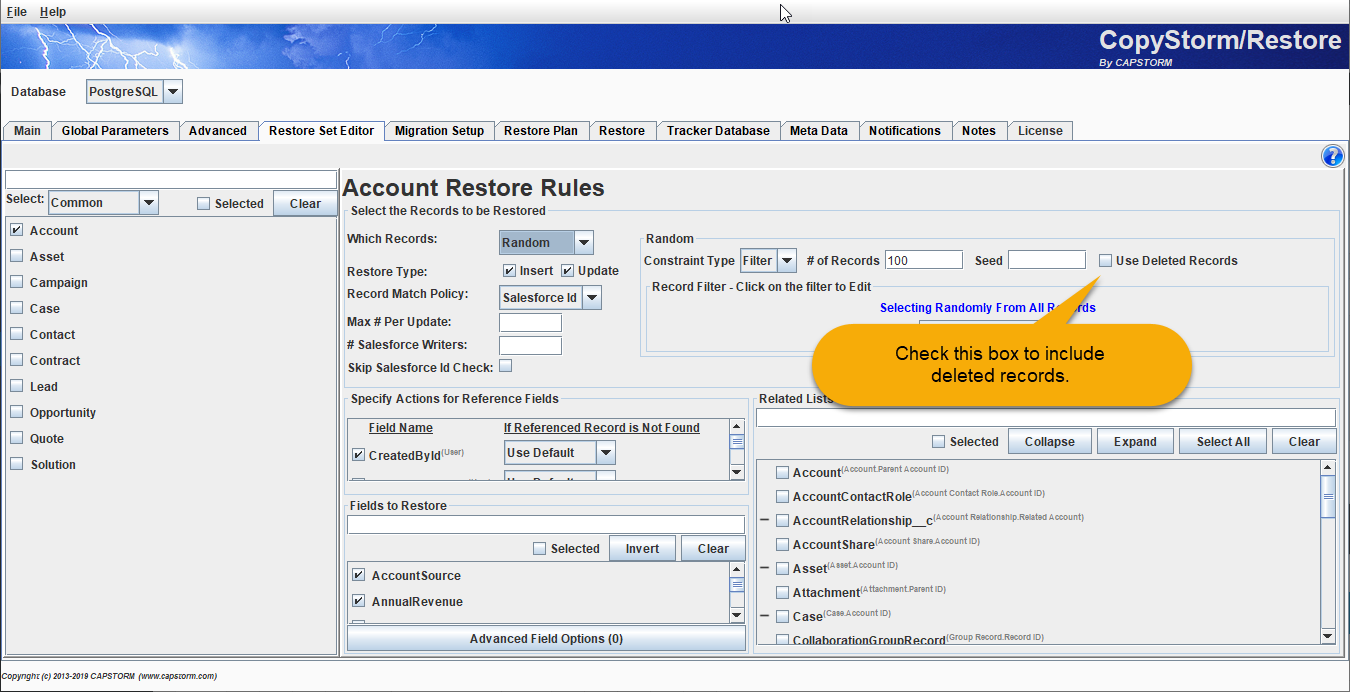
Task: Click Clear in Fields to Restore
Action: click(713, 548)
